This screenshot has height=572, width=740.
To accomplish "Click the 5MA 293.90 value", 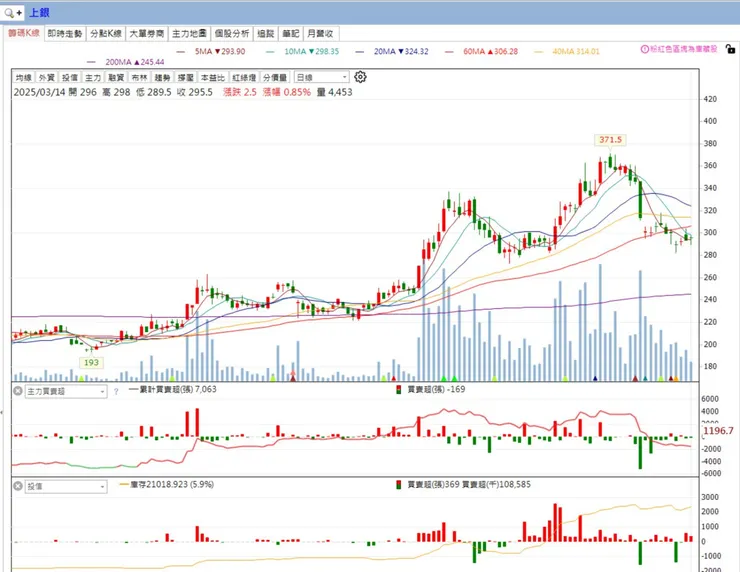I will (x=233, y=51).
